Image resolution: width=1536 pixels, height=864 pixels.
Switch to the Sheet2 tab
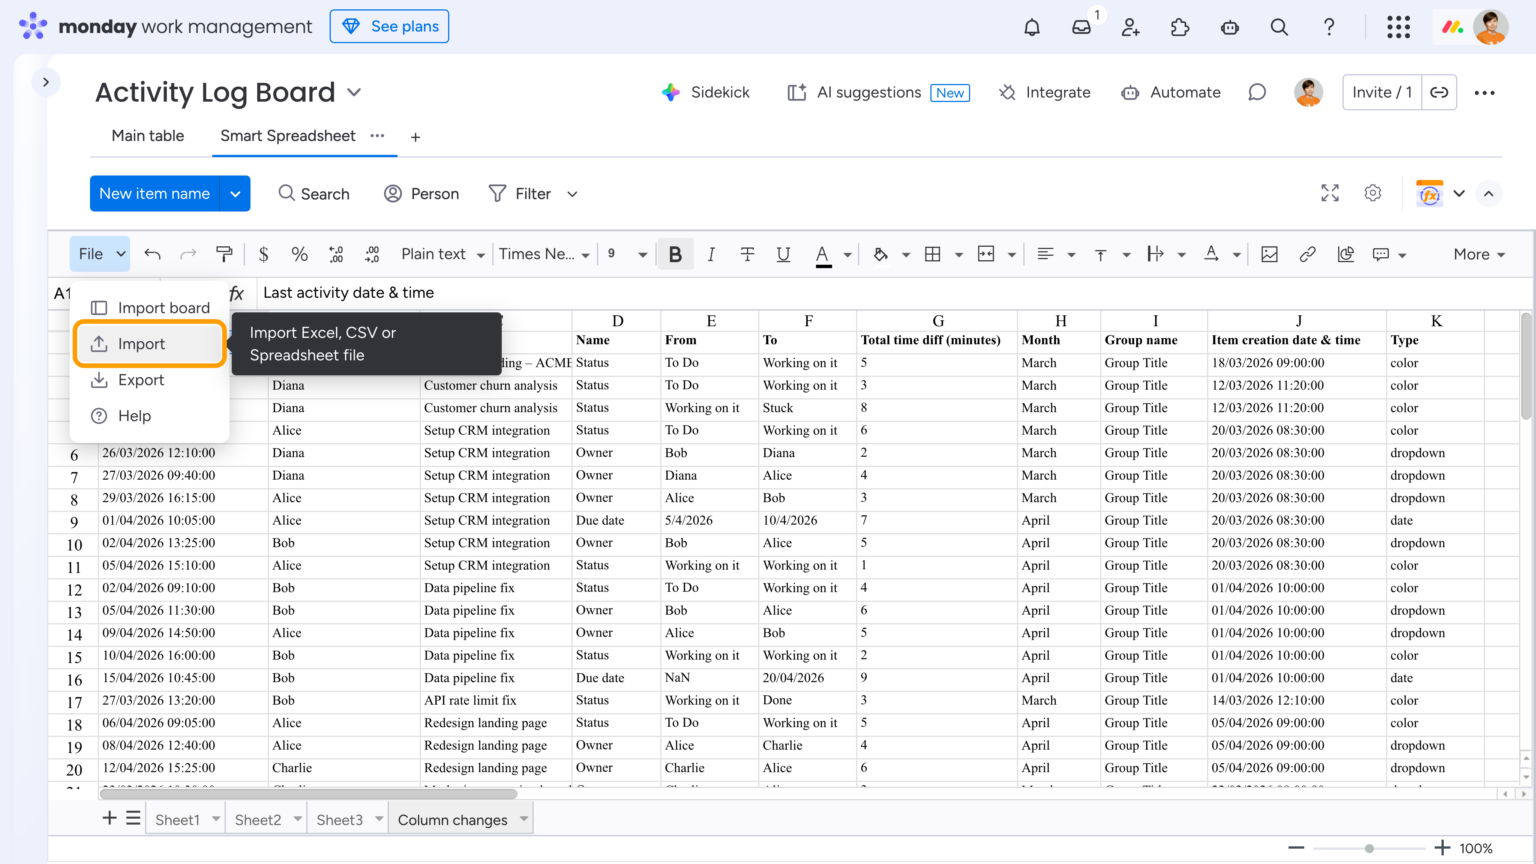[258, 820]
